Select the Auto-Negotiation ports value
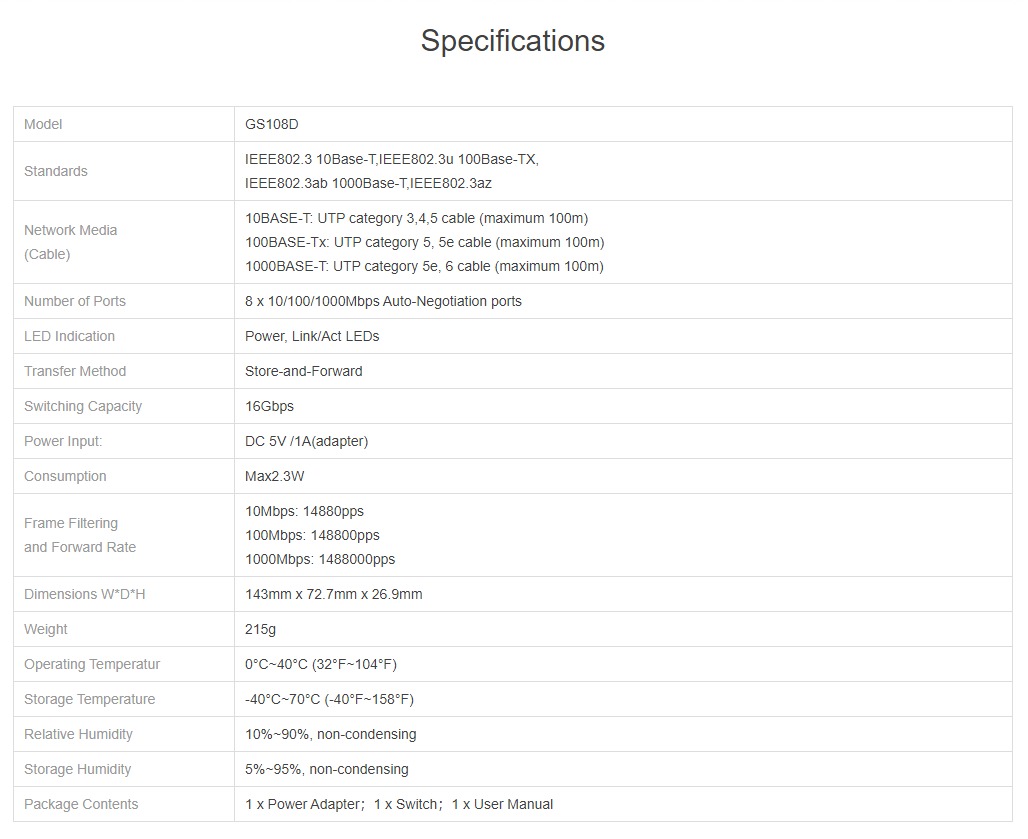1028x839 pixels. [383, 301]
